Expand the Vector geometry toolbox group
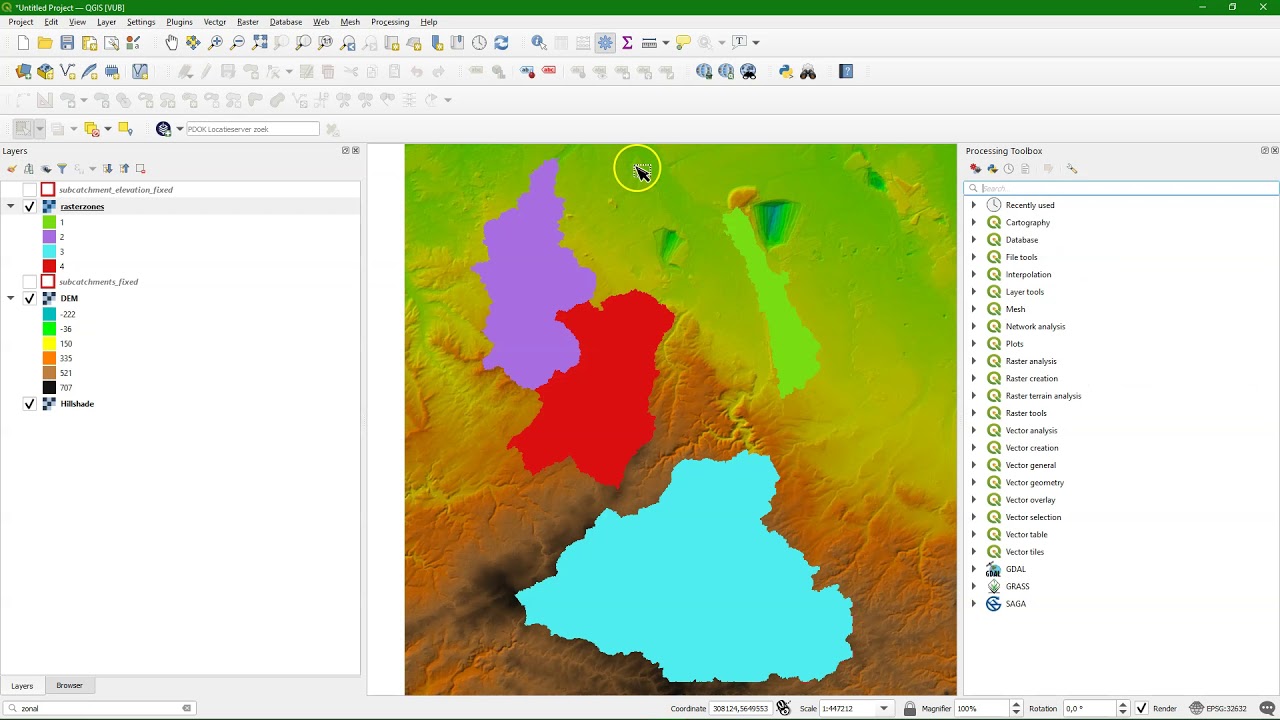This screenshot has width=1280, height=720. tap(974, 482)
